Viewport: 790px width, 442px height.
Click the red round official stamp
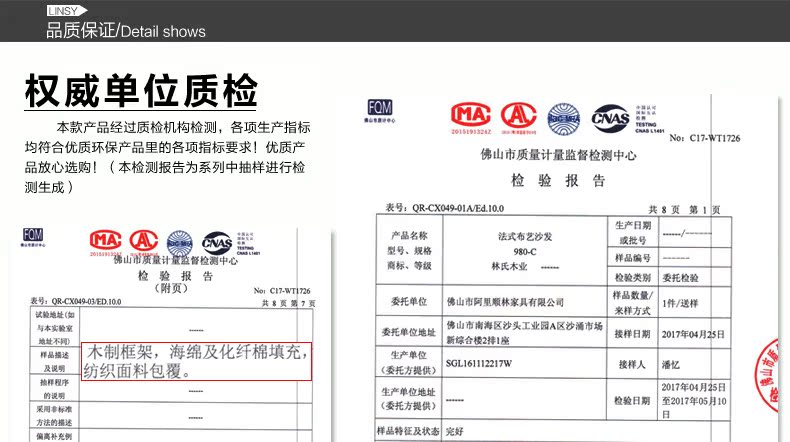[x=767, y=375]
